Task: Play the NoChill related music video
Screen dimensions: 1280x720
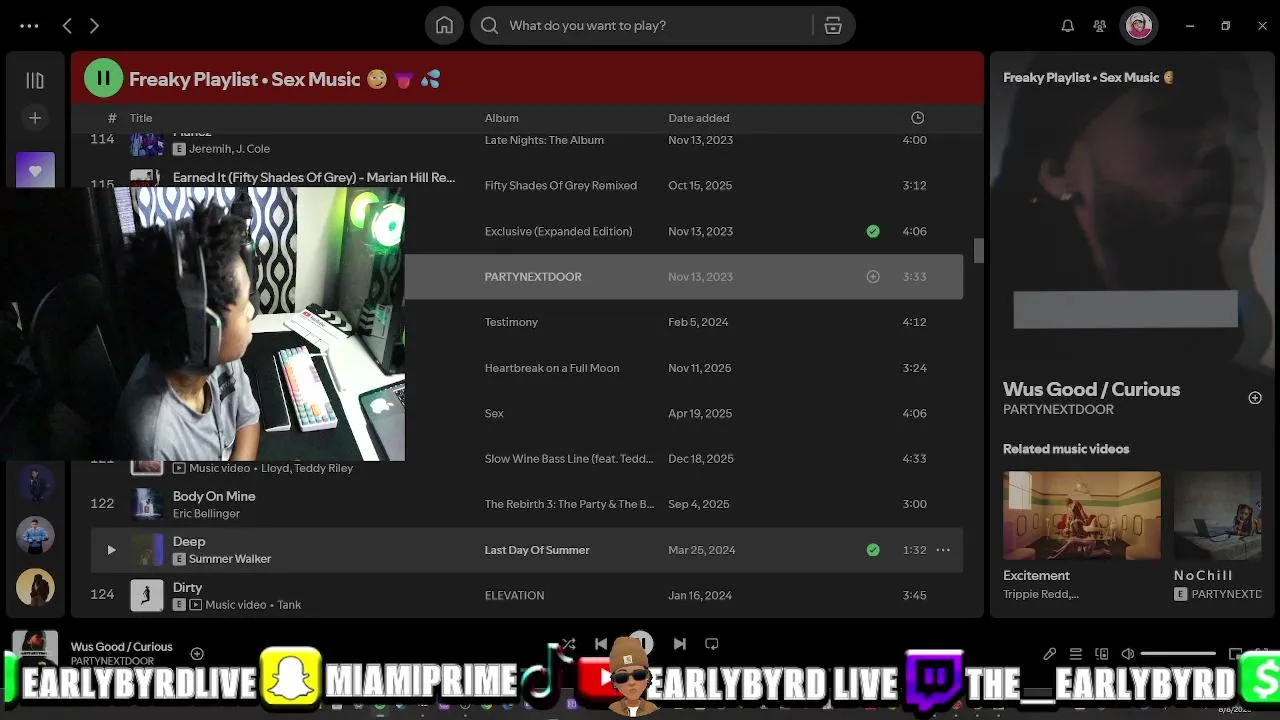Action: tap(1218, 515)
